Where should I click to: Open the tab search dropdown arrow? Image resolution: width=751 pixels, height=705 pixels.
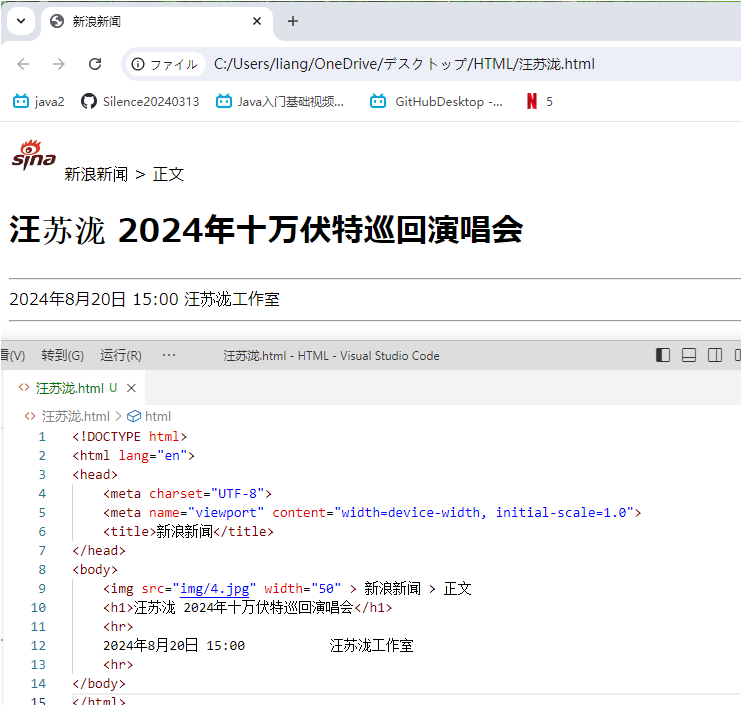[21, 21]
